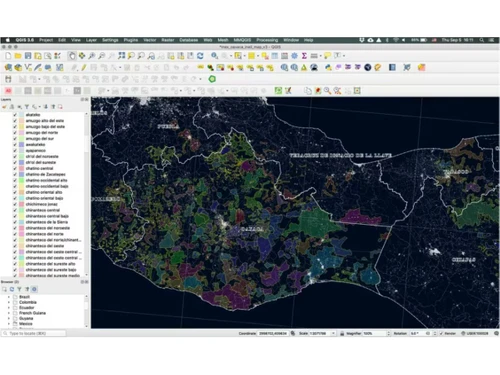The height and width of the screenshot is (375, 500).
Task: Save the project with the floppy disk icon
Action: point(28,56)
